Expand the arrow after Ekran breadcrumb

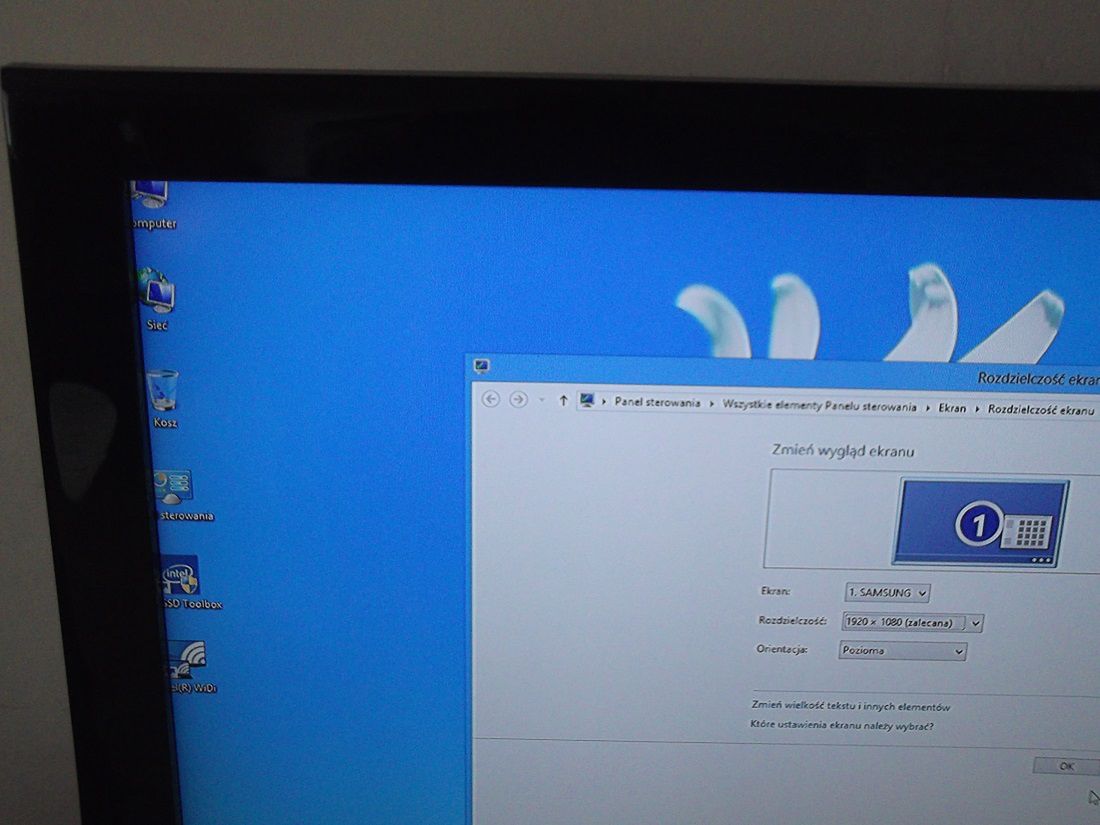977,409
